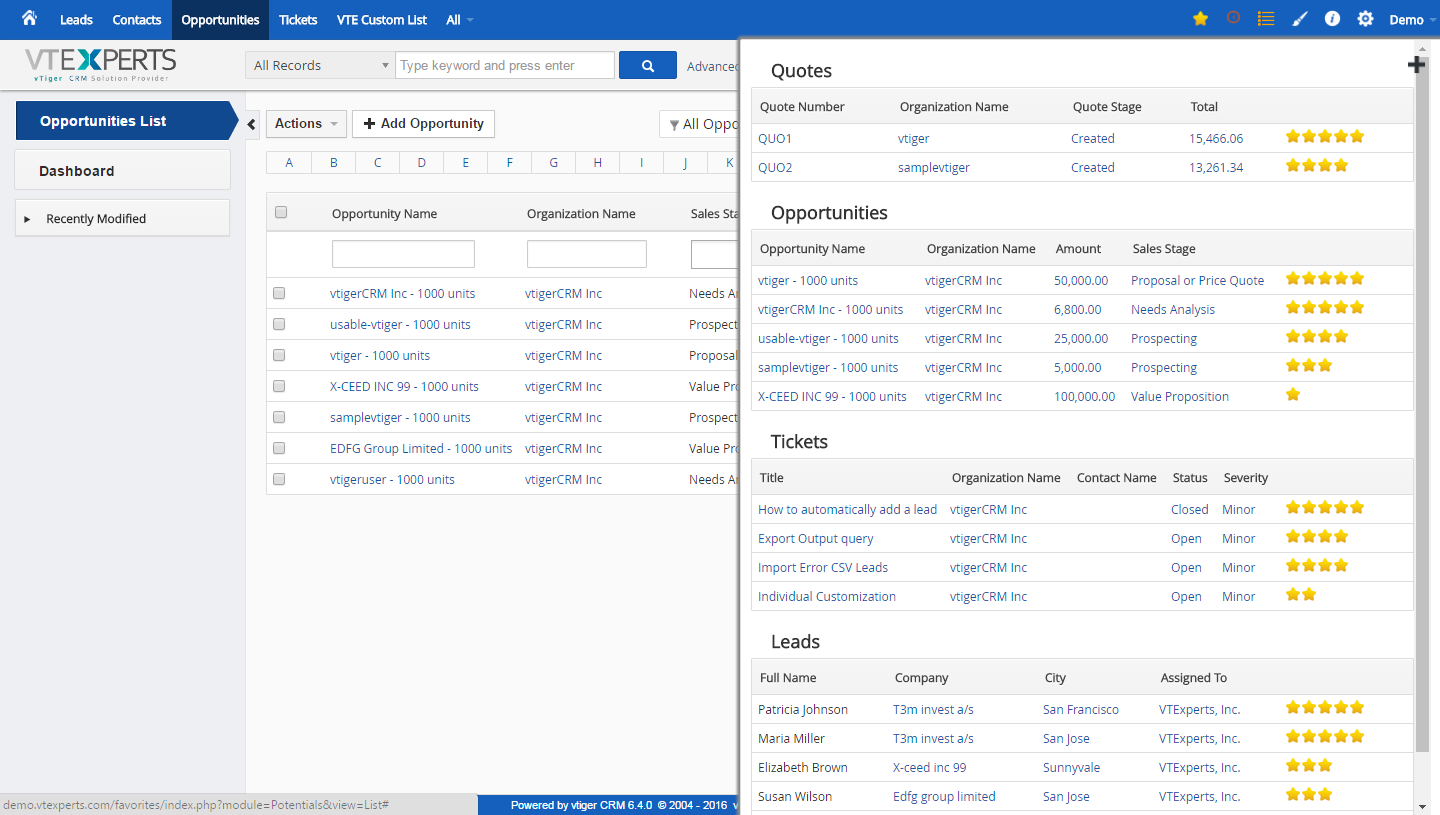Open the How to automatically add a lead ticket
The width and height of the screenshot is (1440, 815).
pos(847,509)
